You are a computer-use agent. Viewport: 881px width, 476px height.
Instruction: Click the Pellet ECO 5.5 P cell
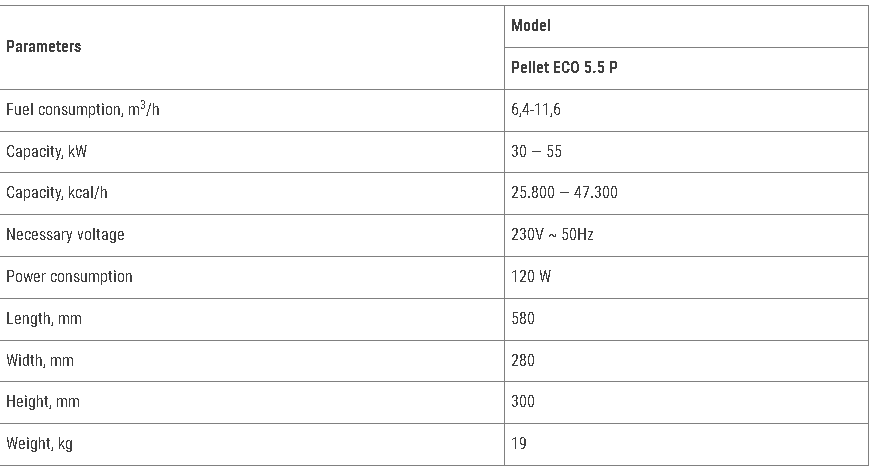coord(687,69)
